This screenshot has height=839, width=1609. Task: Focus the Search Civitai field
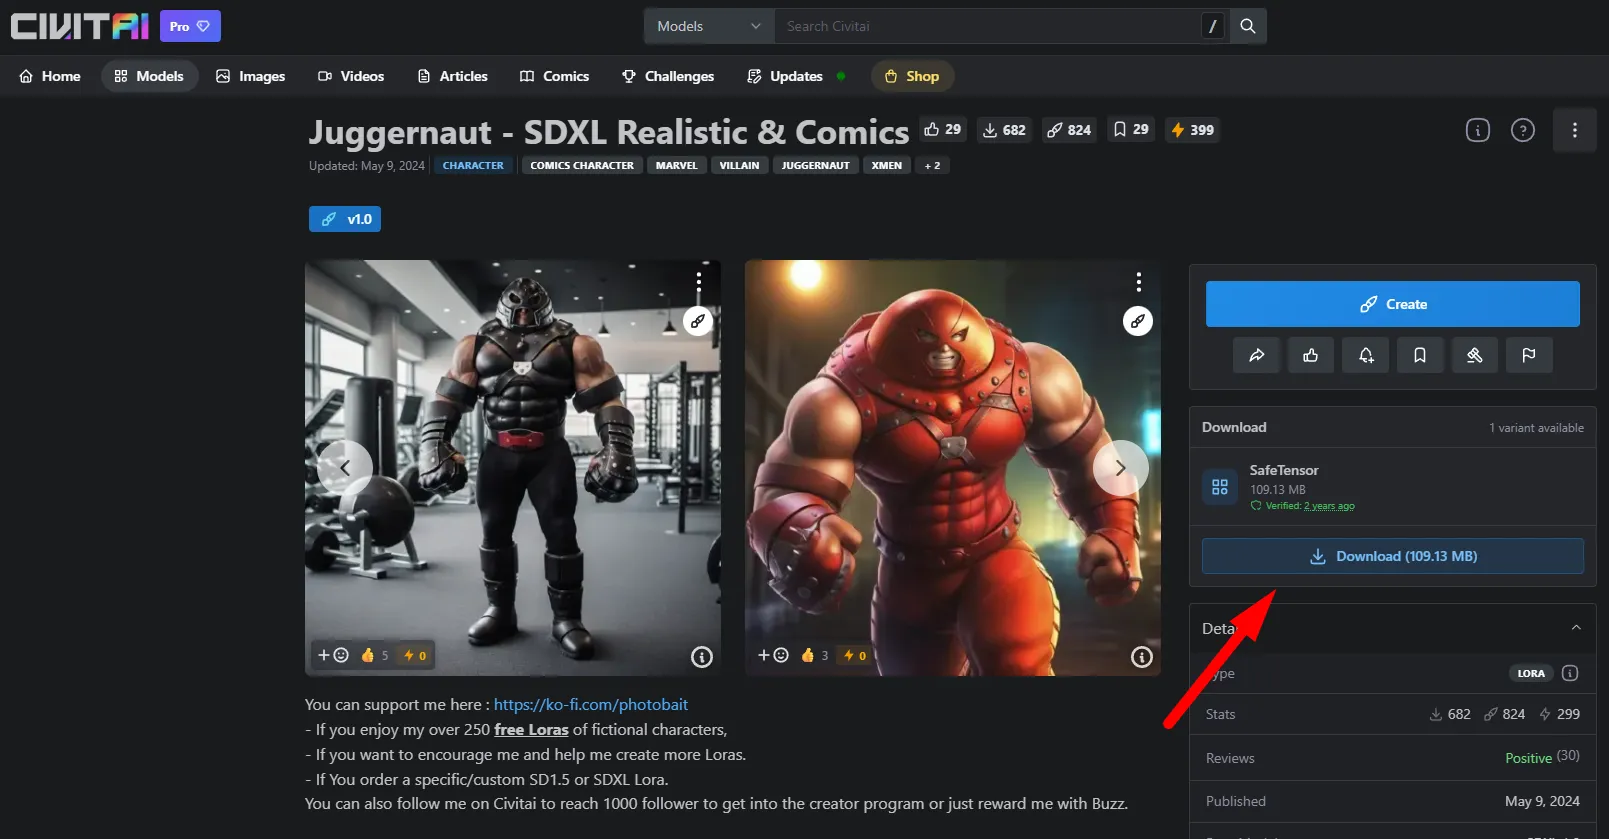pos(987,26)
